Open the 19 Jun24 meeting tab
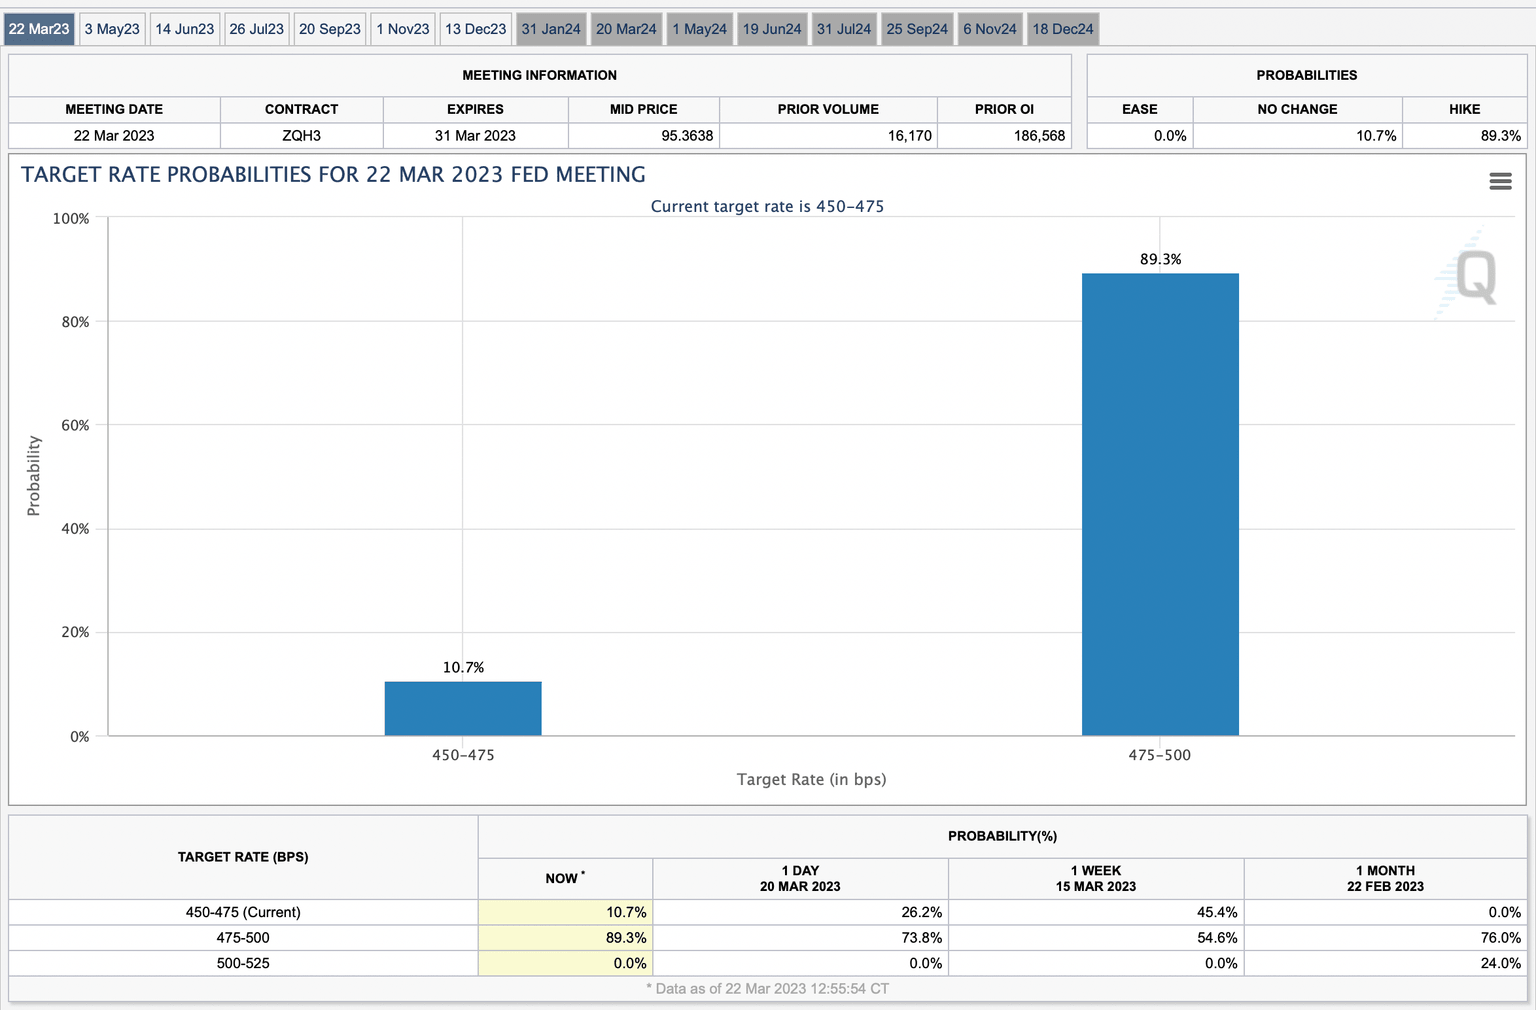 (x=772, y=28)
